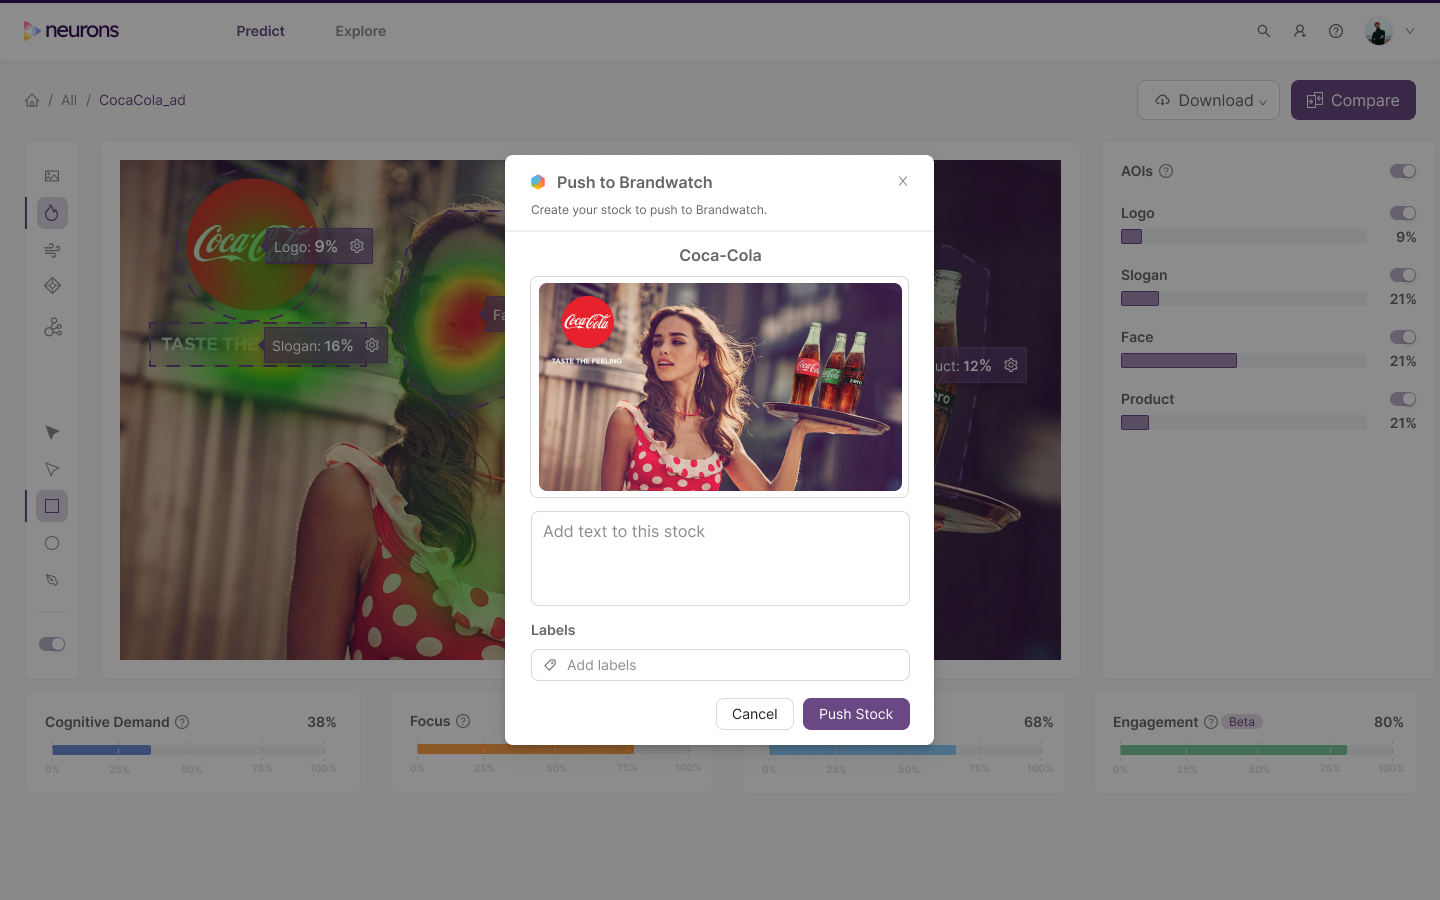Click the Coca-Cola ad thumbnail in dialog
1440x900 pixels.
tap(720, 387)
